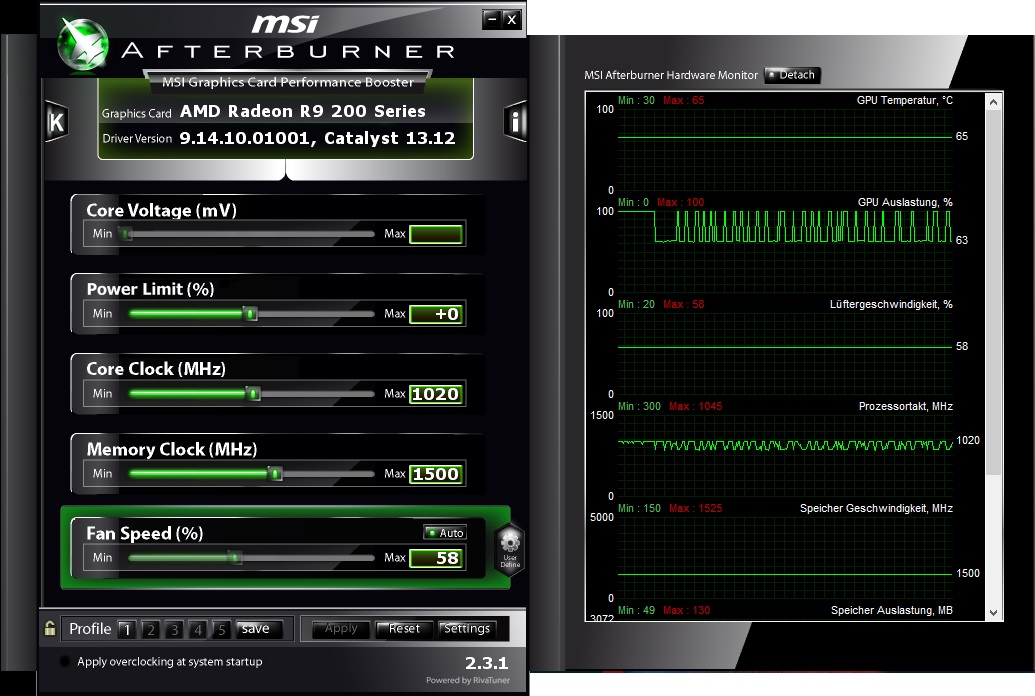
Task: Select profile slot 2
Action: coord(150,629)
